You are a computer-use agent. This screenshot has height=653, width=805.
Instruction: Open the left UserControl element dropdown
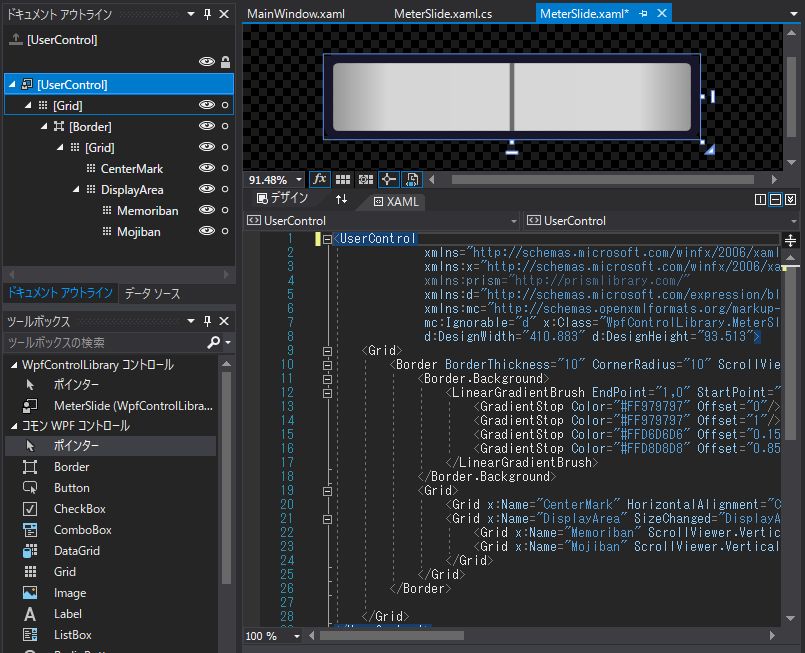coord(513,221)
